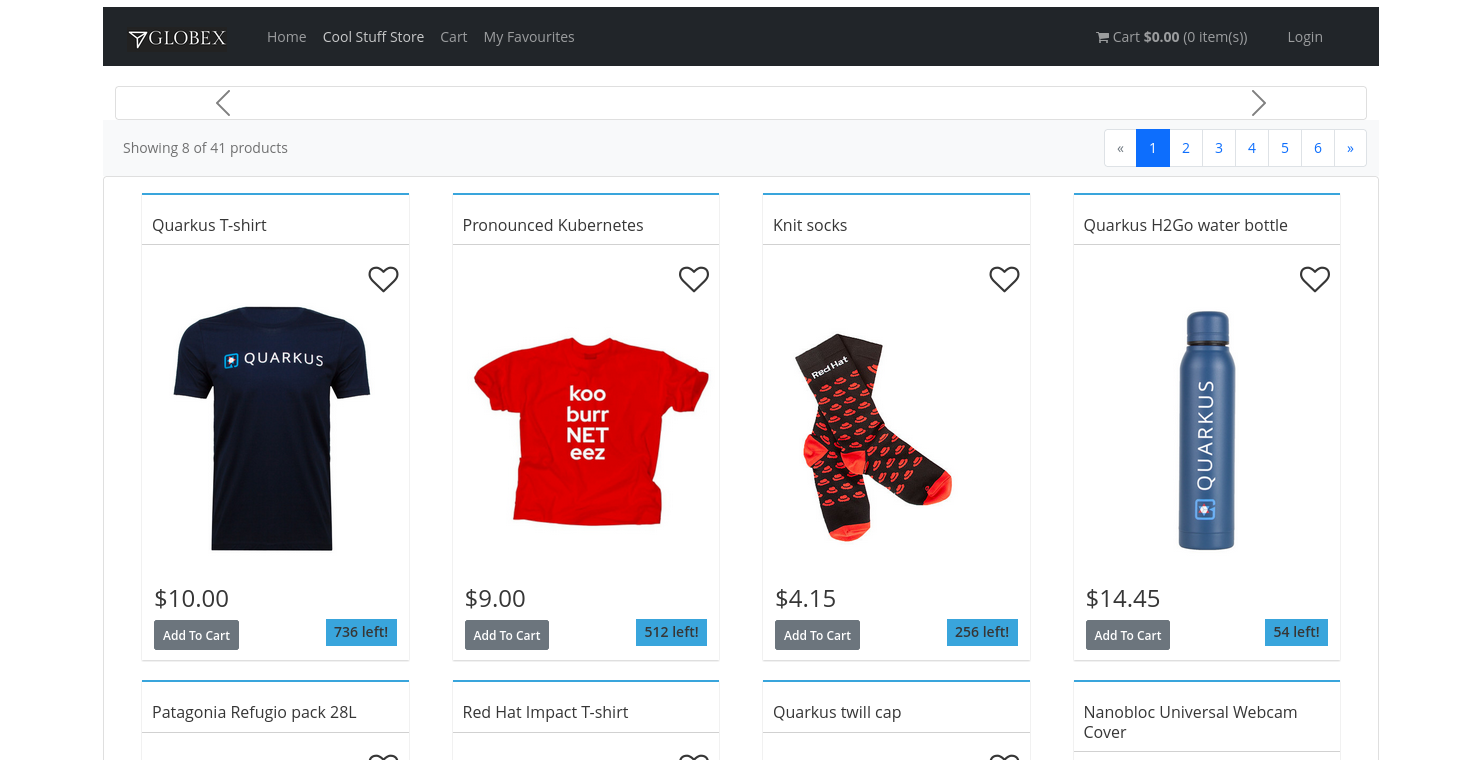This screenshot has width=1477, height=760.
Task: Click the shopping cart icon in header
Action: tap(1103, 37)
